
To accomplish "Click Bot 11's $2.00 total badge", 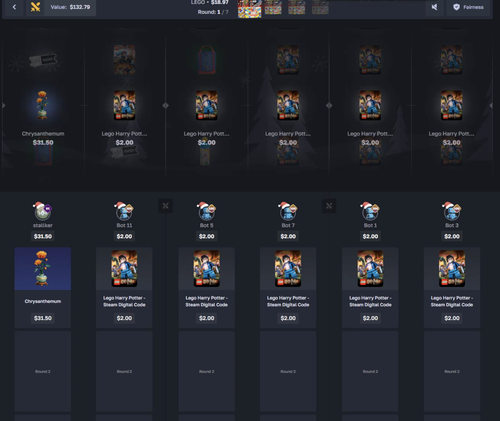I will tap(124, 236).
